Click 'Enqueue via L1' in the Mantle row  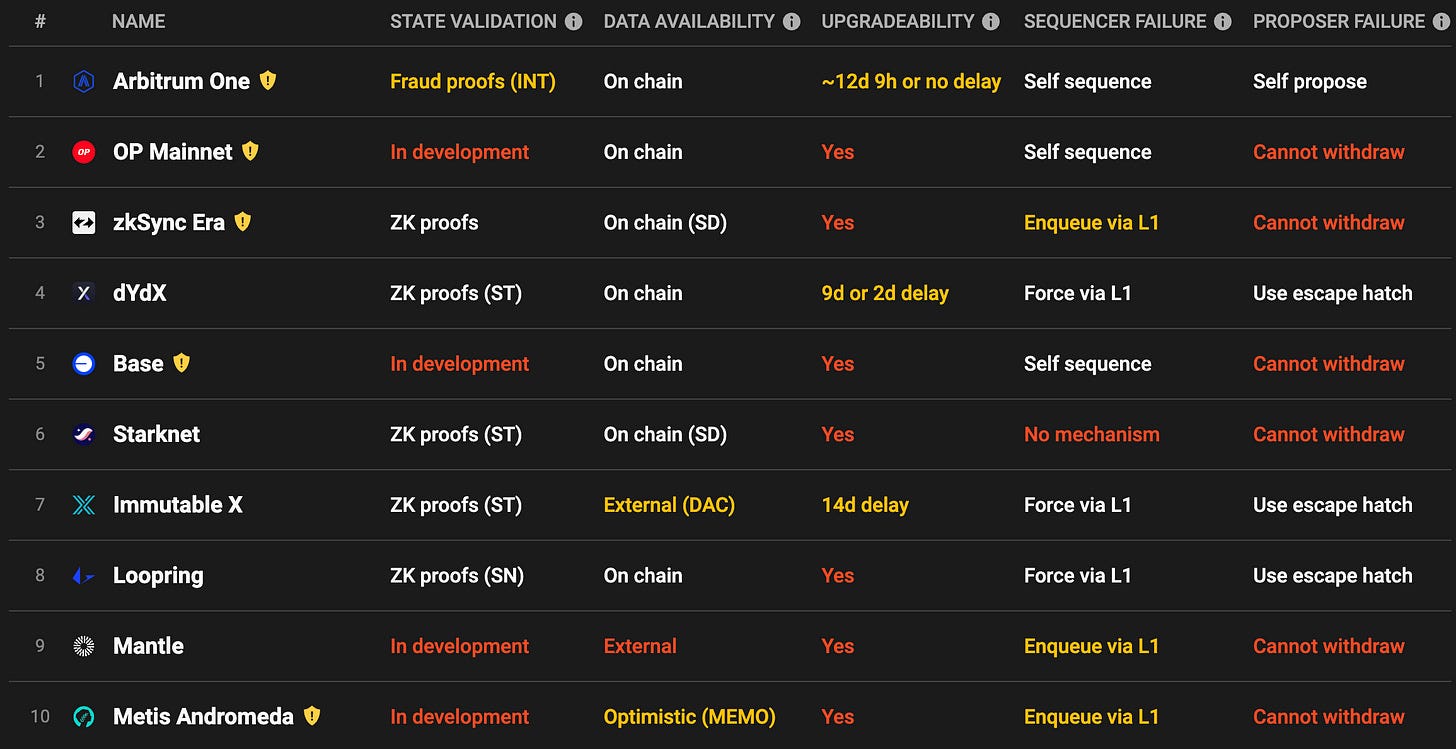pyautogui.click(x=1092, y=646)
